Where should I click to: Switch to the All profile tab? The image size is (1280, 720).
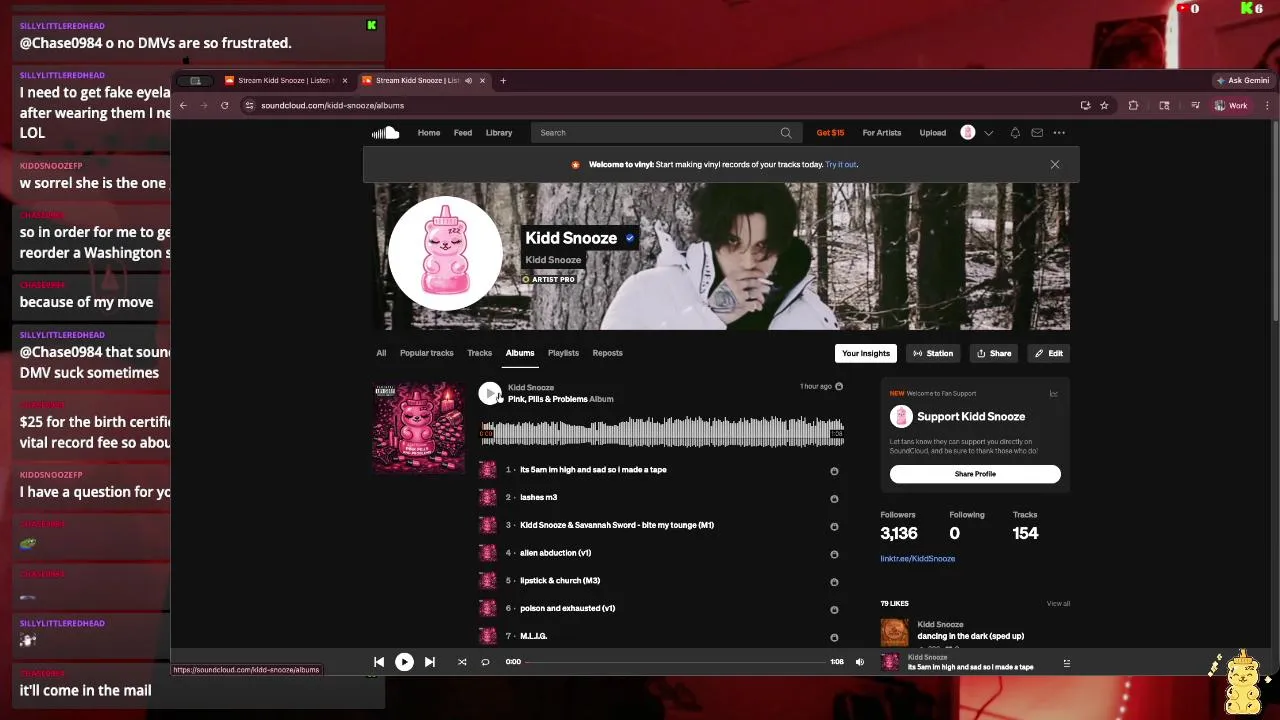(381, 353)
